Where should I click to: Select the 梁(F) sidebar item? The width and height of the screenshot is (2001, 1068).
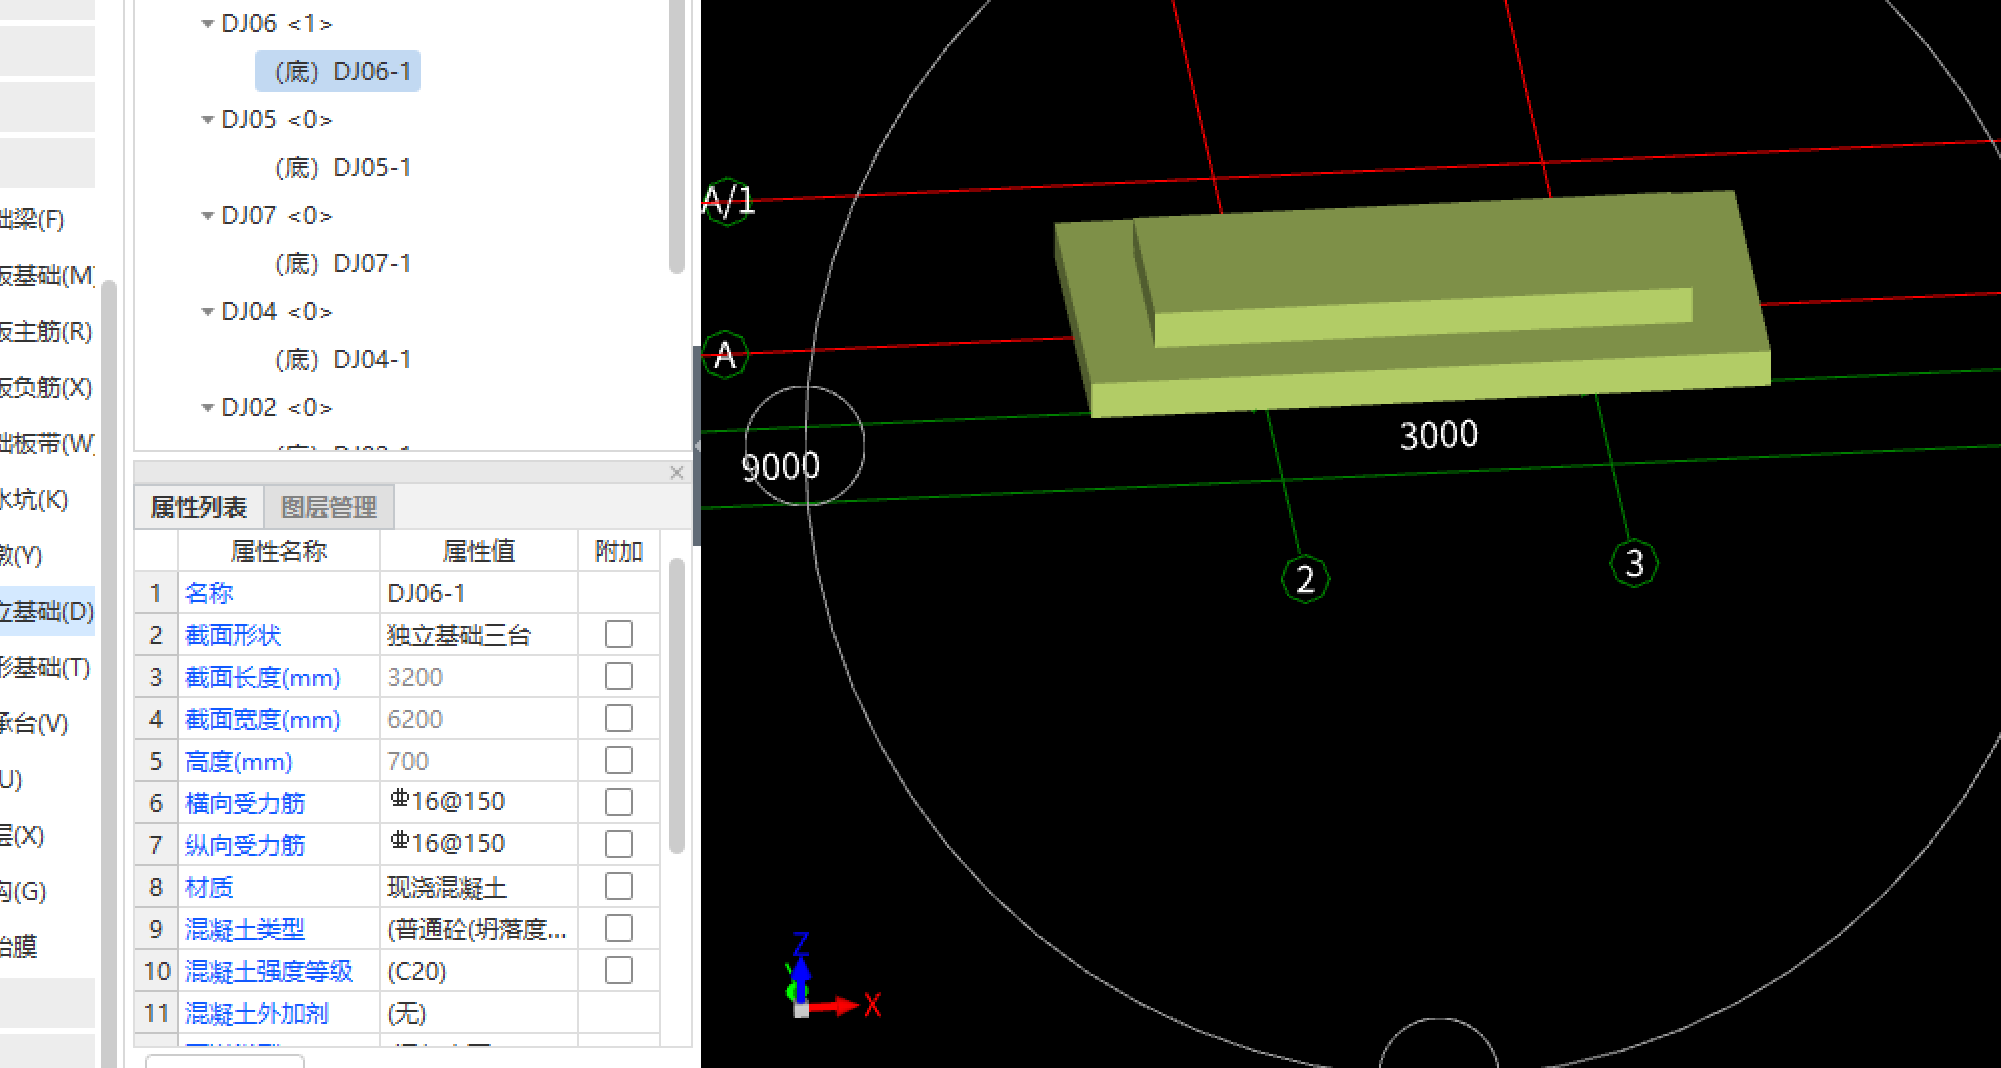pos(47,219)
